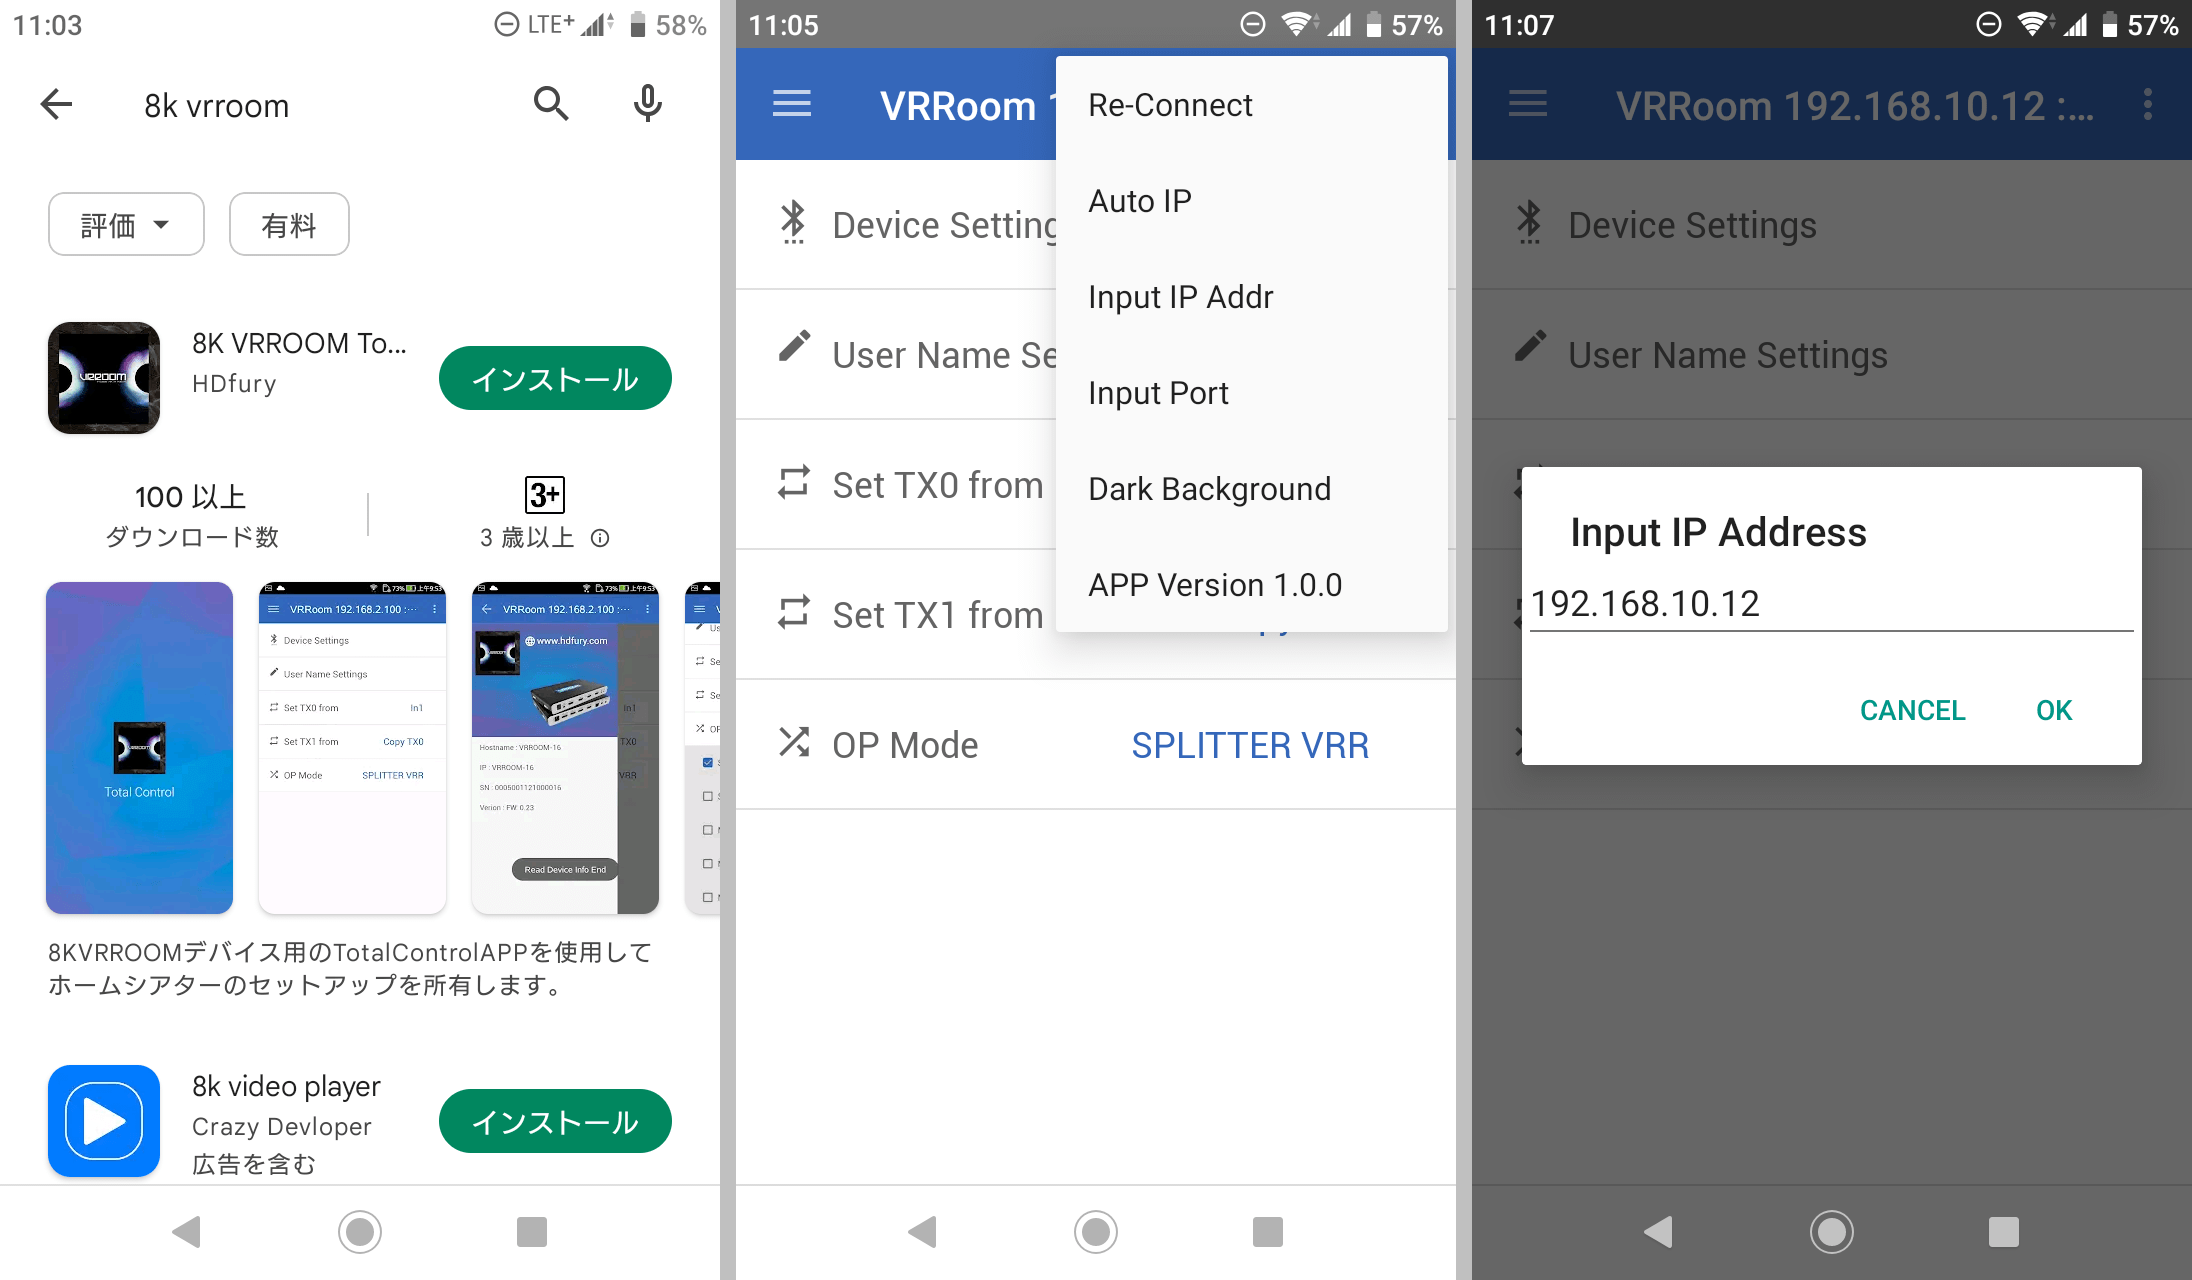Tap the search magnifier icon
The image size is (2192, 1280).
[551, 104]
